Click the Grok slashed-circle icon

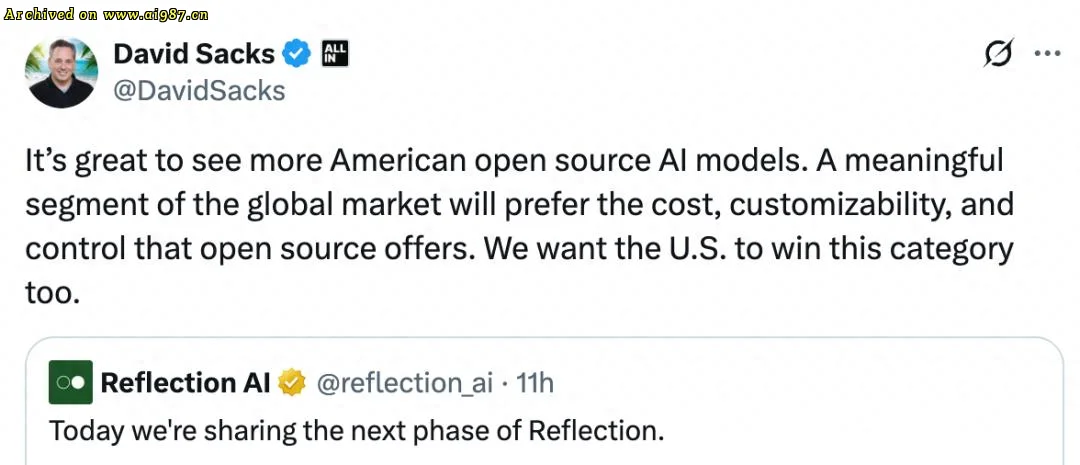coord(998,54)
